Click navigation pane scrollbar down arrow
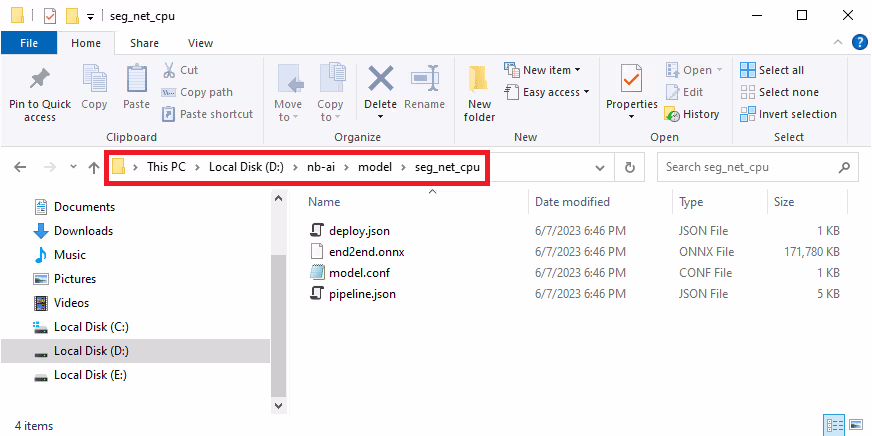 pyautogui.click(x=279, y=406)
